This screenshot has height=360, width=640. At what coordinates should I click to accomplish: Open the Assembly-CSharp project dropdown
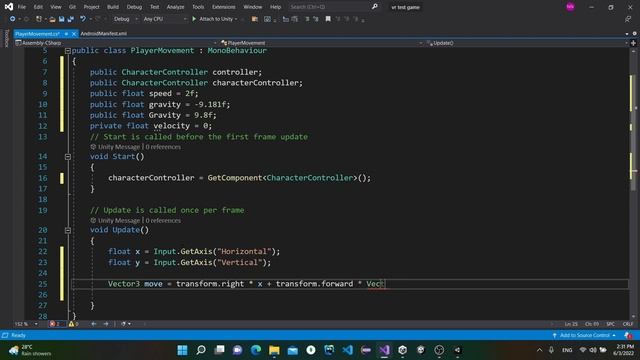pyautogui.click(x=116, y=43)
